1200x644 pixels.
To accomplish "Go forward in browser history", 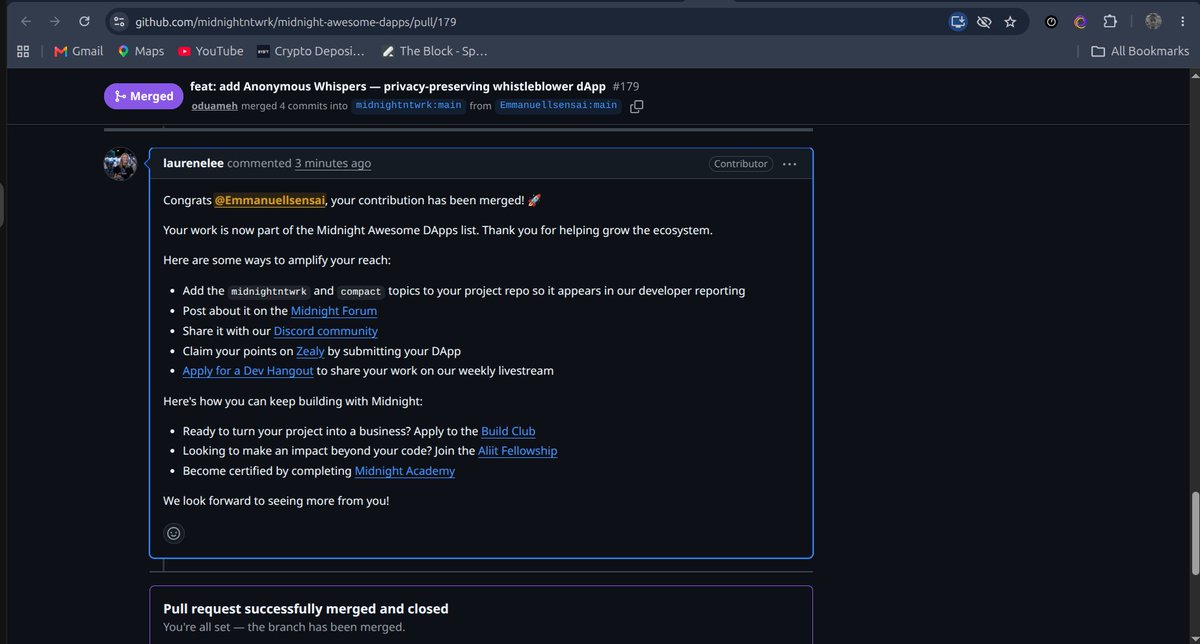I will pyautogui.click(x=55, y=21).
